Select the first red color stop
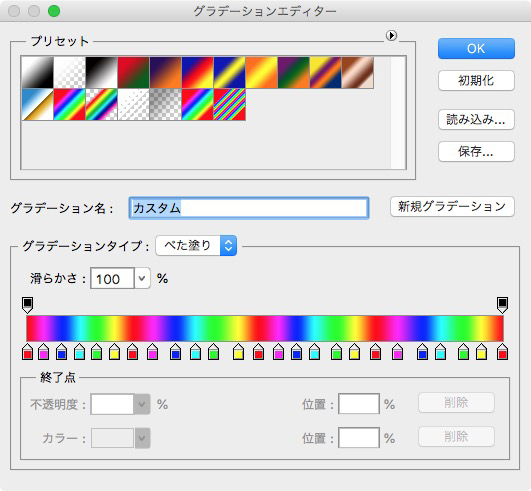531x491 pixels. point(27,351)
